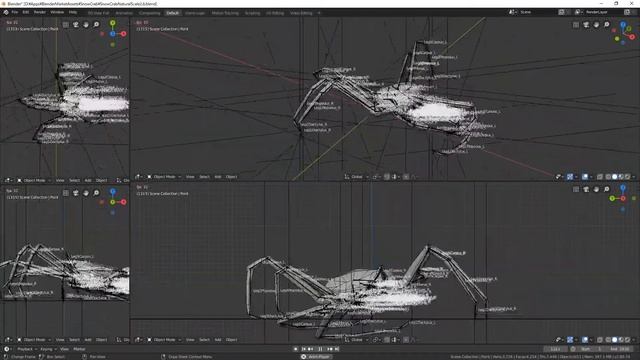Open the timeline Playback menu
The width and height of the screenshot is (640, 360).
[25, 349]
